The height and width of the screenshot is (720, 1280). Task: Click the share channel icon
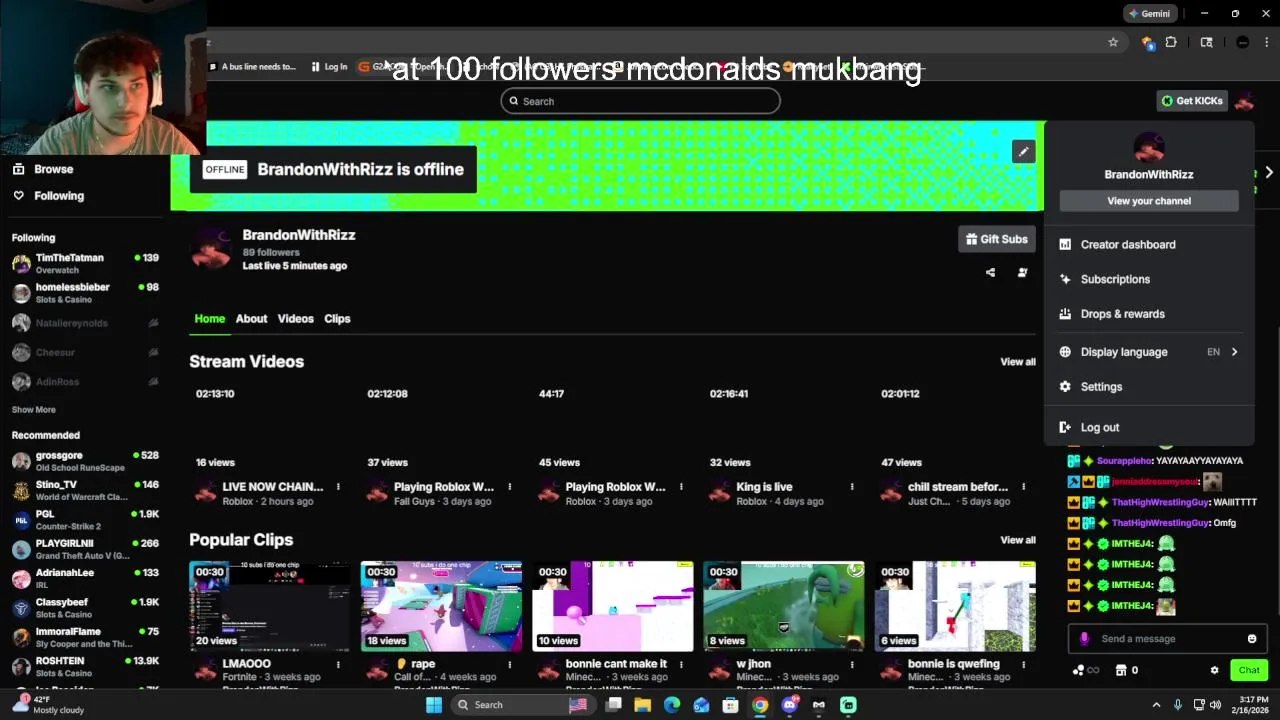(990, 272)
